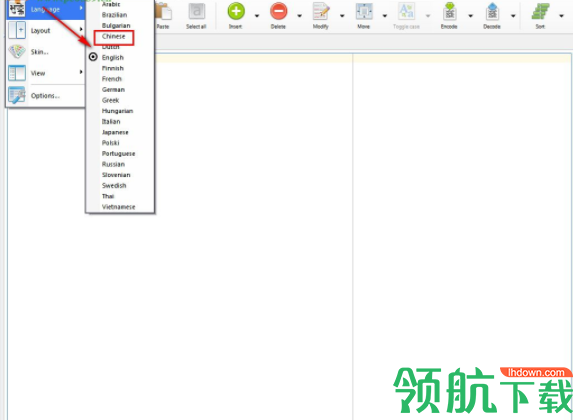Choose Finnish from the language list
Screen dimensions: 573x420
click(x=113, y=68)
